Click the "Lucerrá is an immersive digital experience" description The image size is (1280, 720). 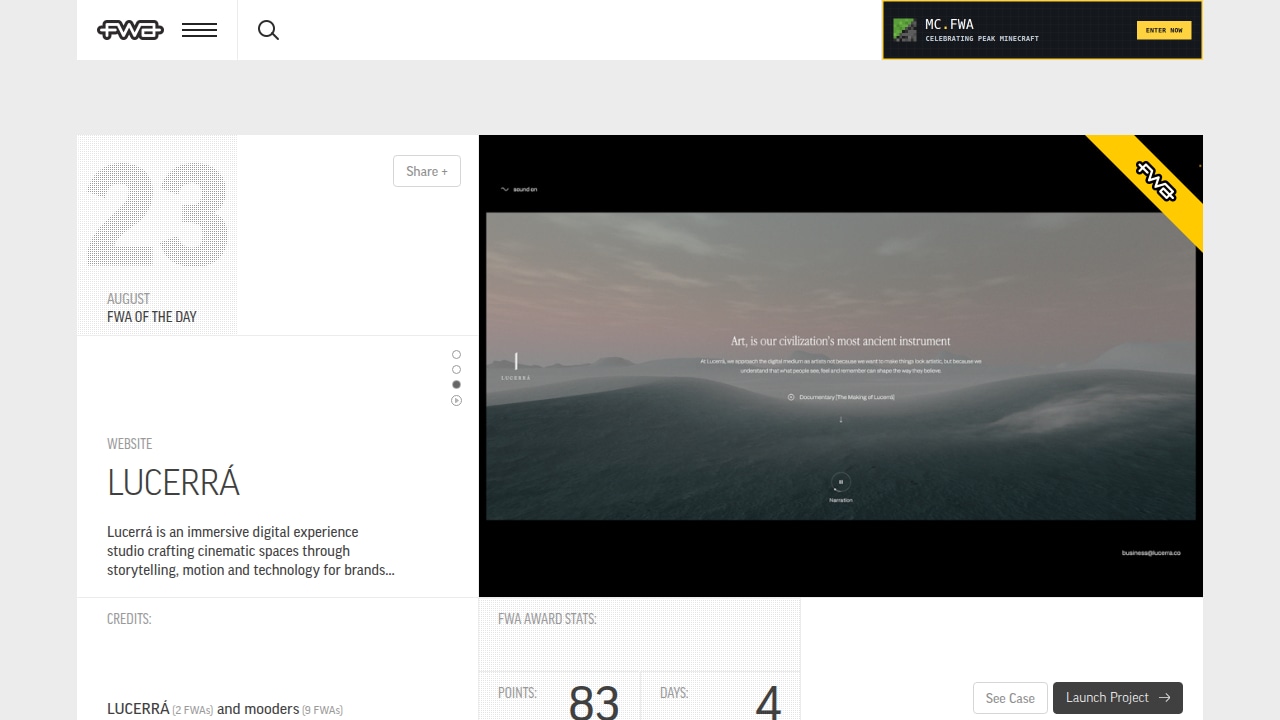point(251,551)
